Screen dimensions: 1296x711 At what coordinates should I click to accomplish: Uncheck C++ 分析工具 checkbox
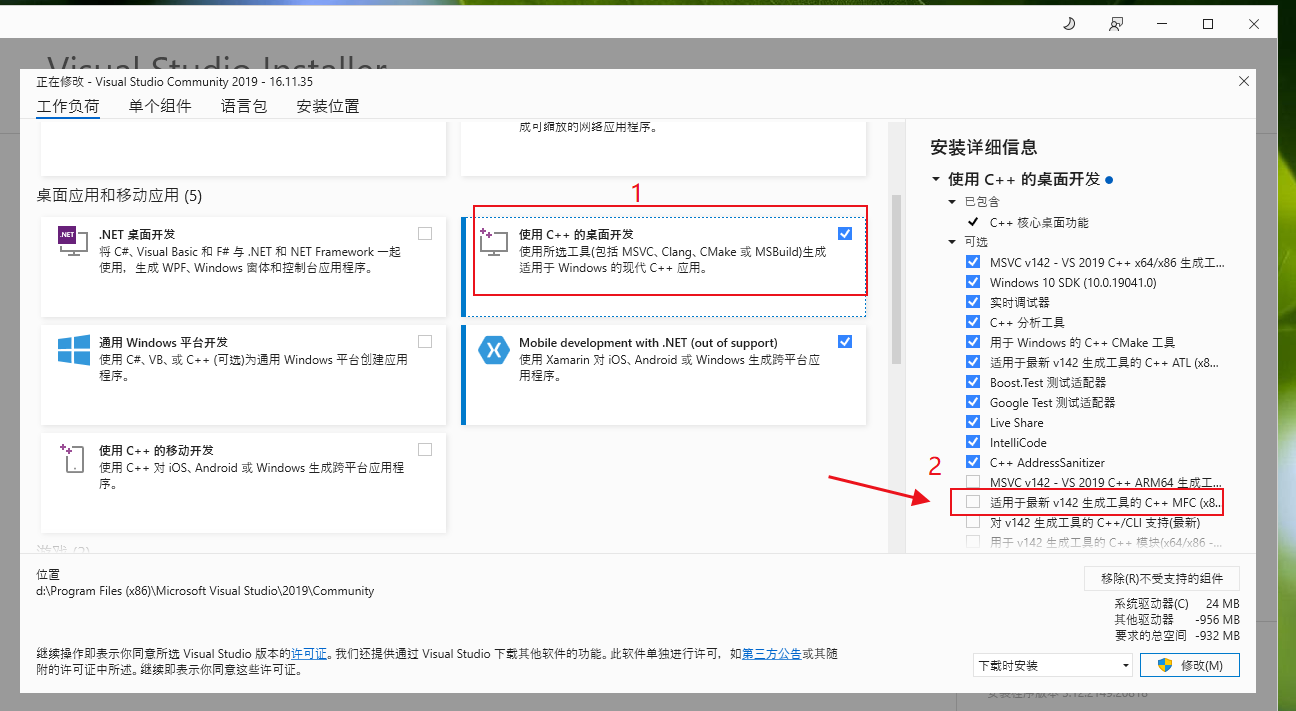973,322
